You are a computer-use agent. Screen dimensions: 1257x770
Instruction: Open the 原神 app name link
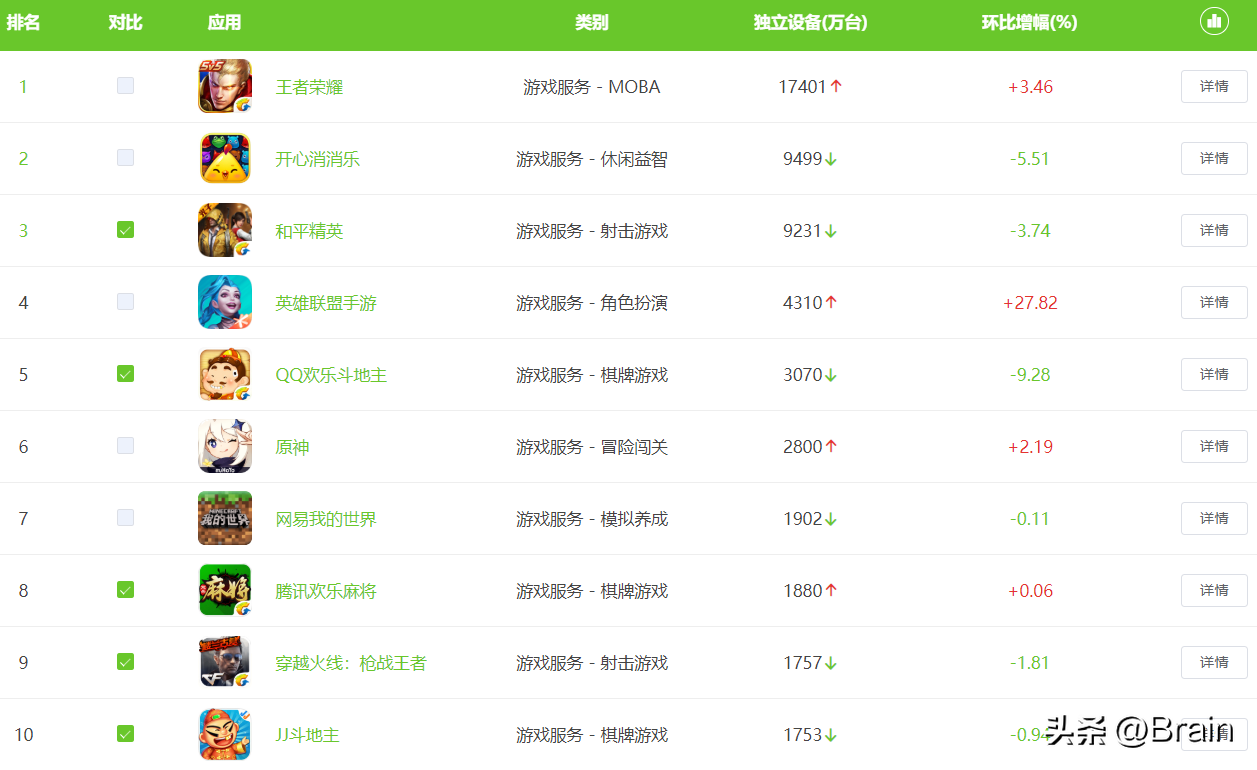coord(292,447)
